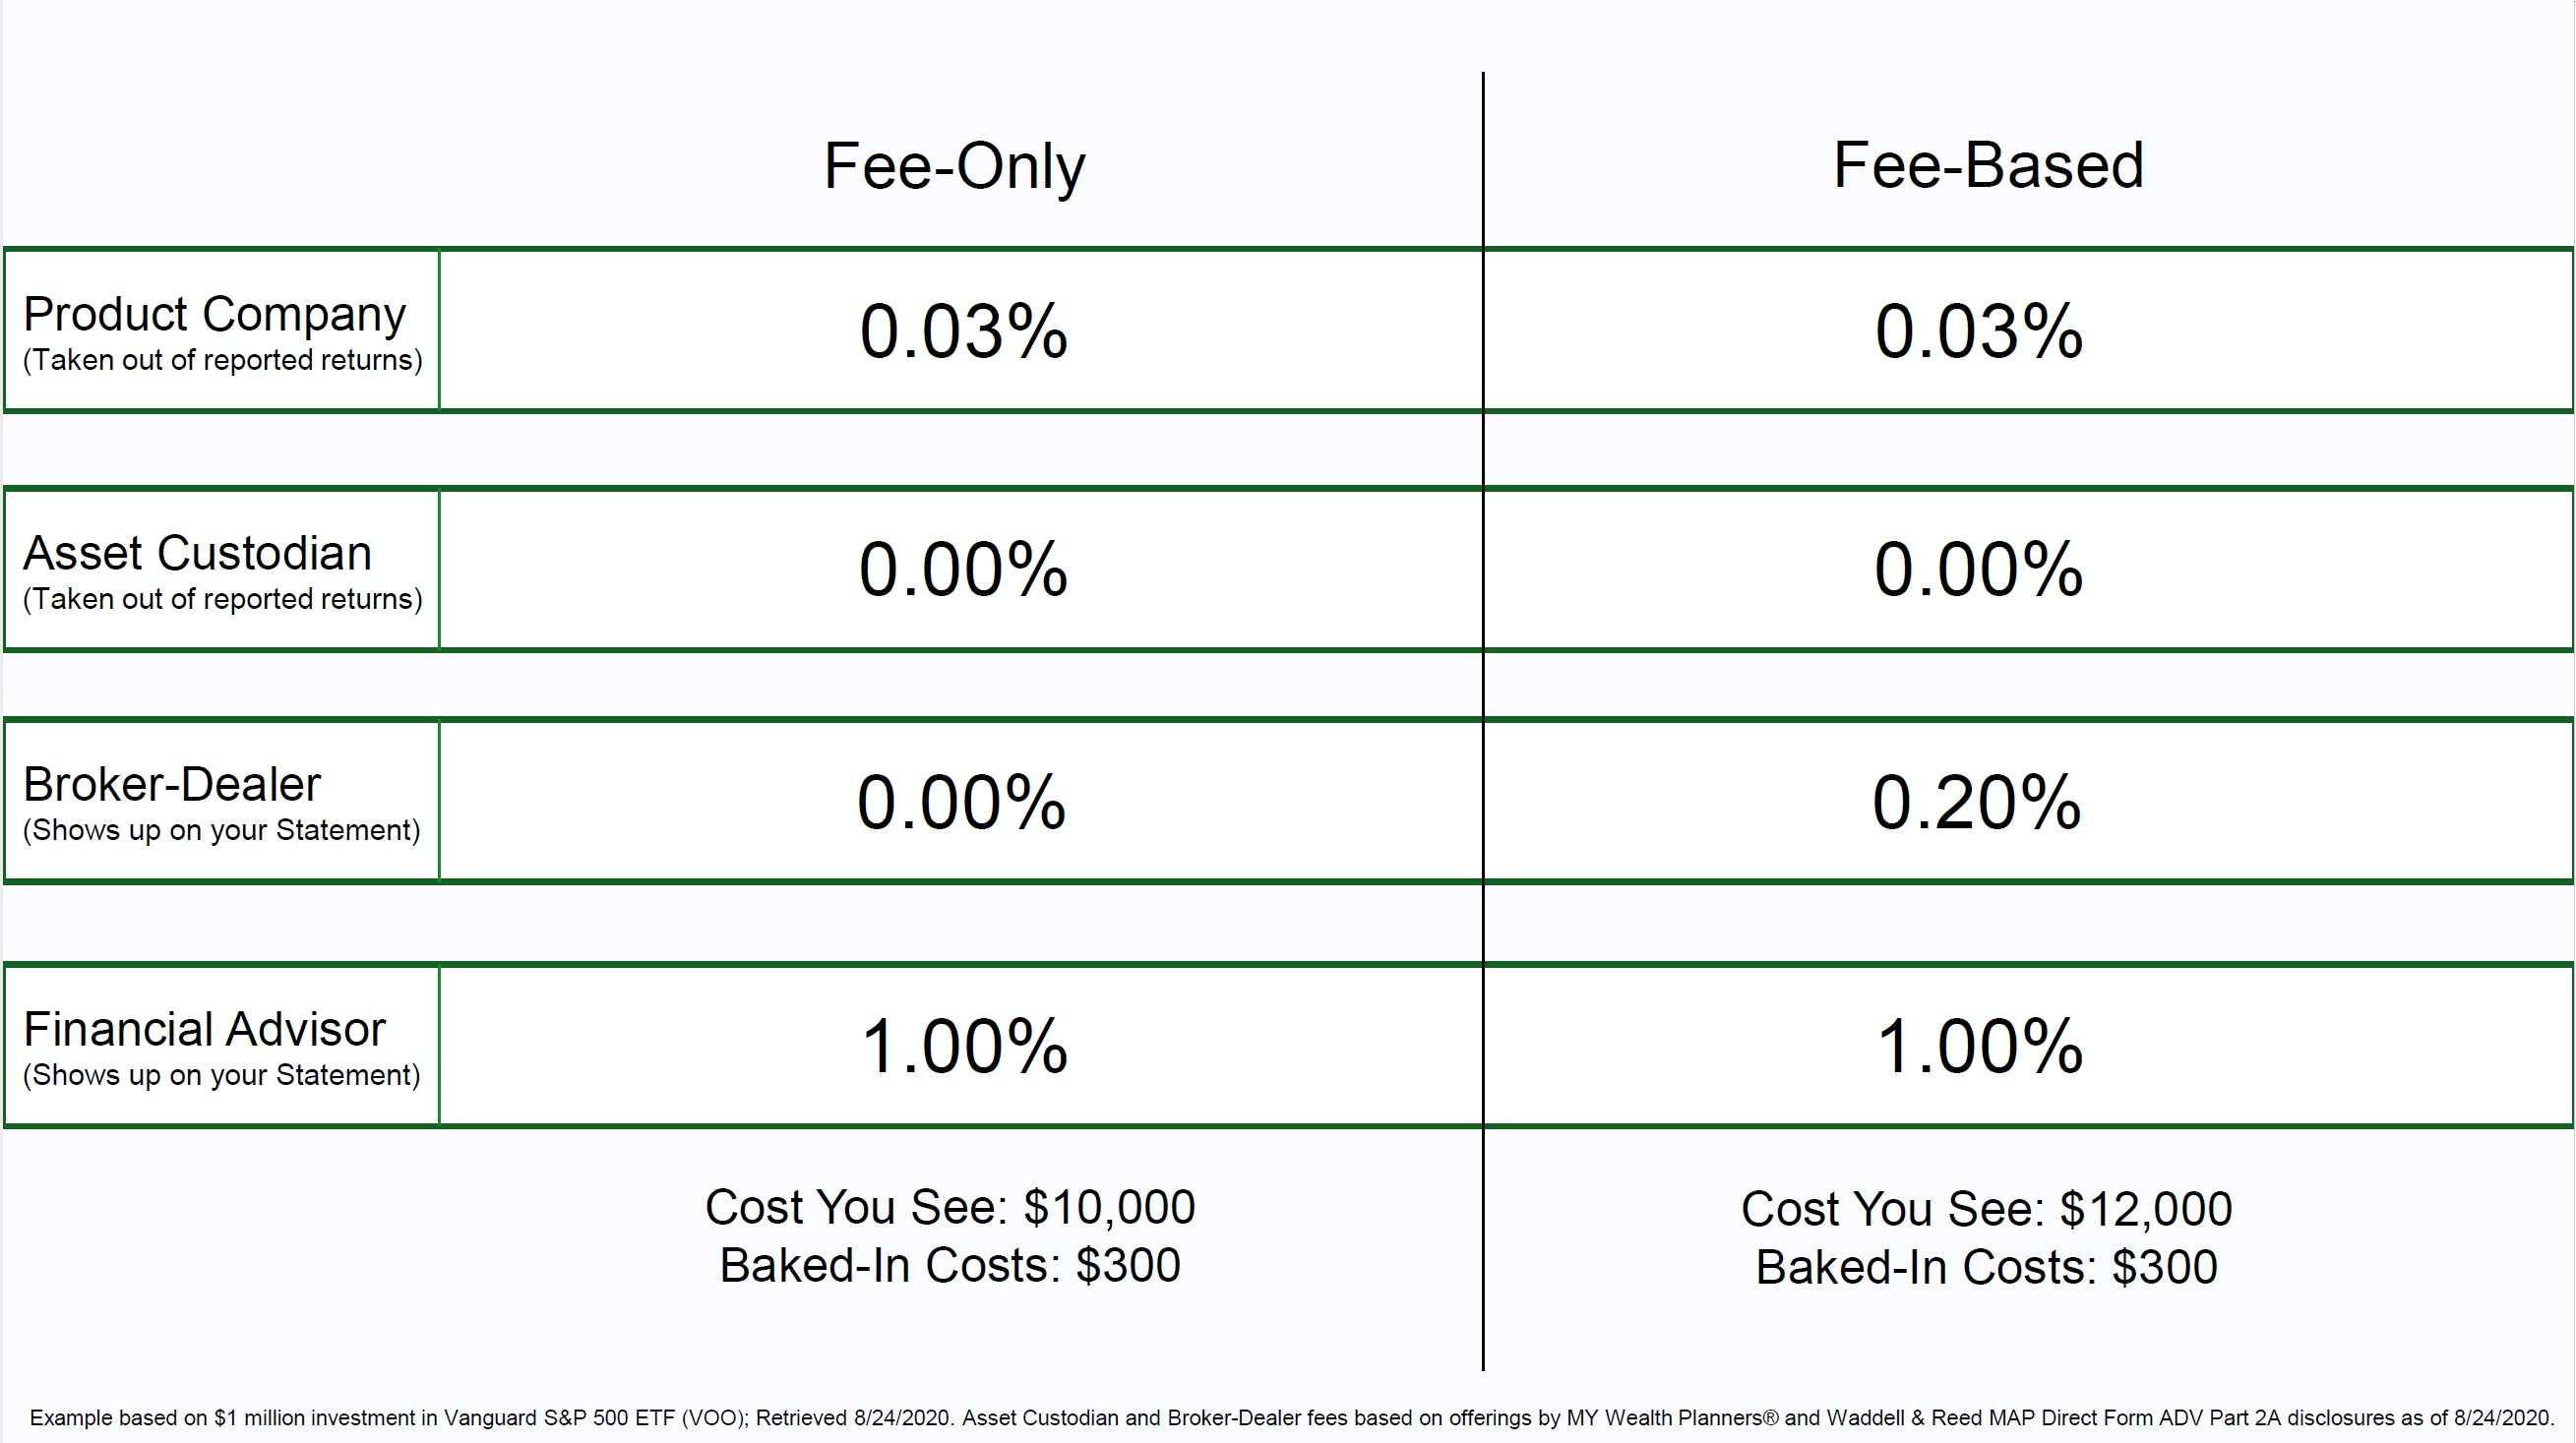This screenshot has height=1443, width=2576.
Task: Select the Product Company row label
Action: point(214,314)
